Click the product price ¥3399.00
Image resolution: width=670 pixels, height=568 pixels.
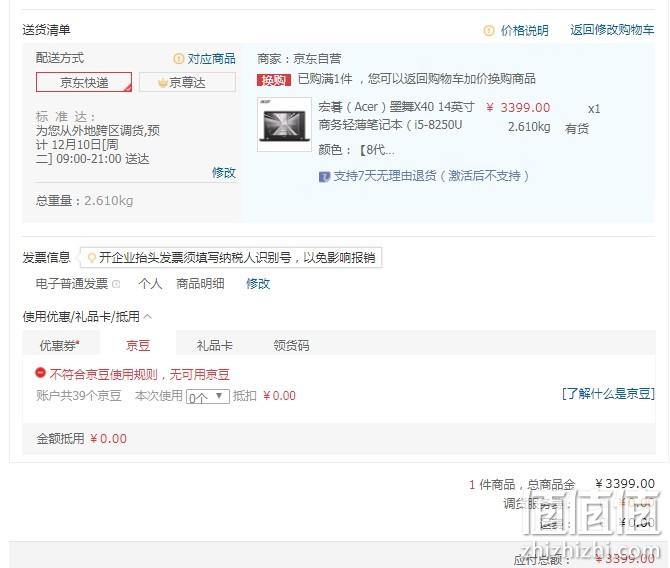[518, 108]
